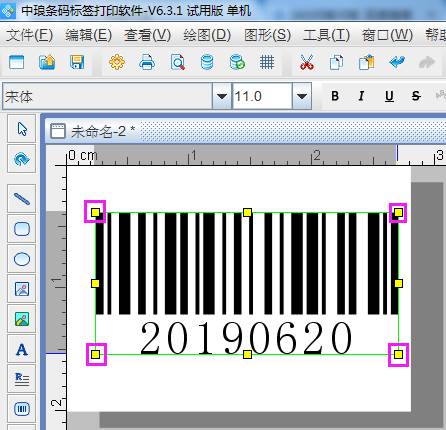Viewport: 446px width, 430px height.
Task: Open the 工具(T) menu
Action: pyautogui.click(x=326, y=35)
